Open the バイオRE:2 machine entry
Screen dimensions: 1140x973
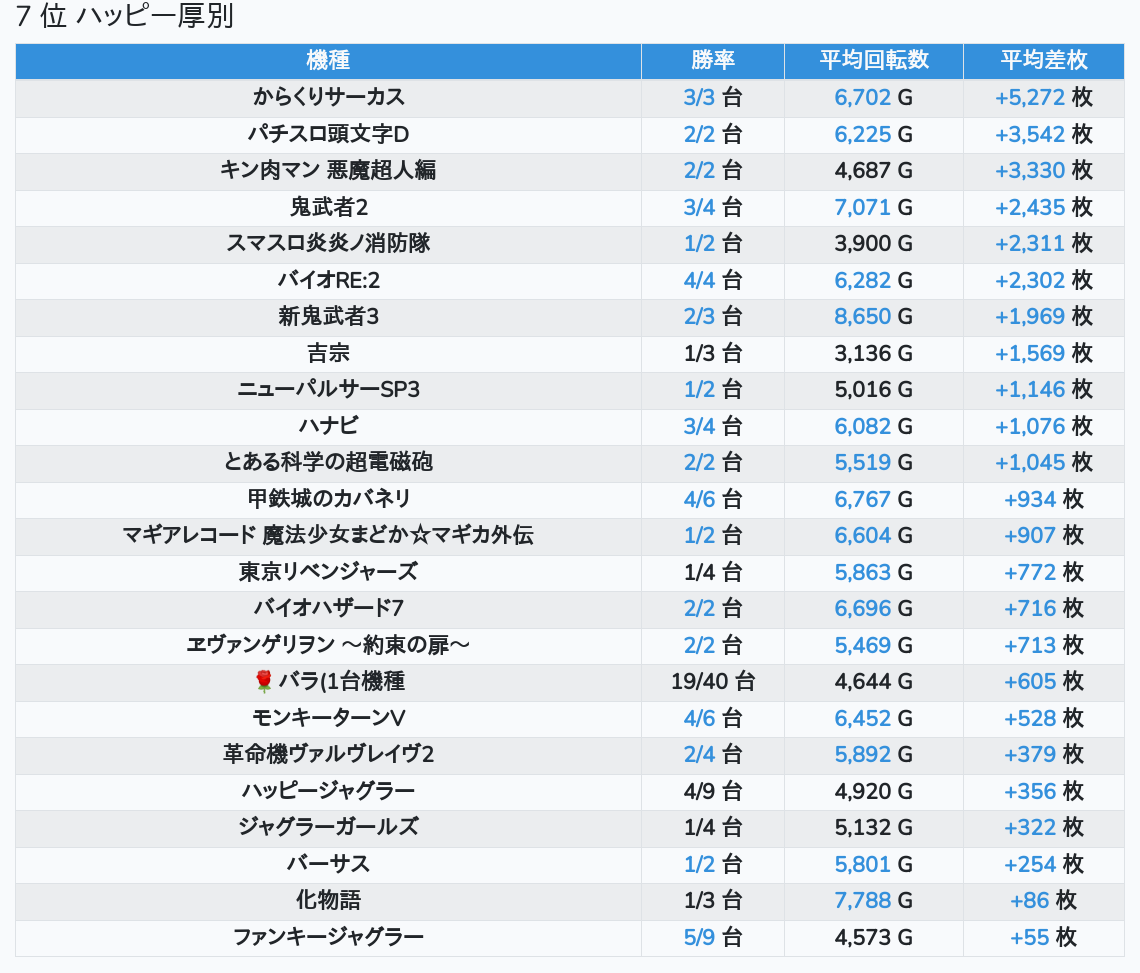click(328, 280)
